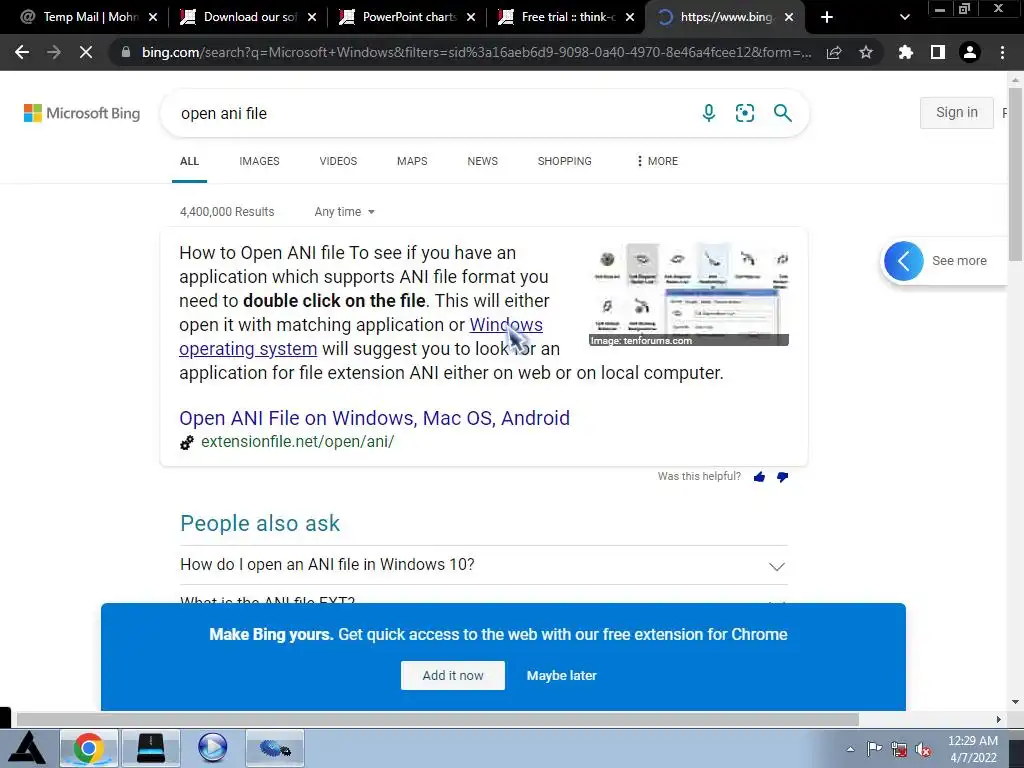Open a new browser tab with plus
Screen dimensions: 1024x768
point(827,17)
